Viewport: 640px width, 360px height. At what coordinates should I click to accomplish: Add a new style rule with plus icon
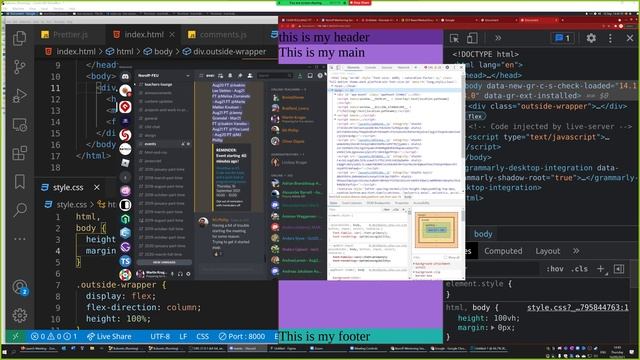[x=601, y=269]
